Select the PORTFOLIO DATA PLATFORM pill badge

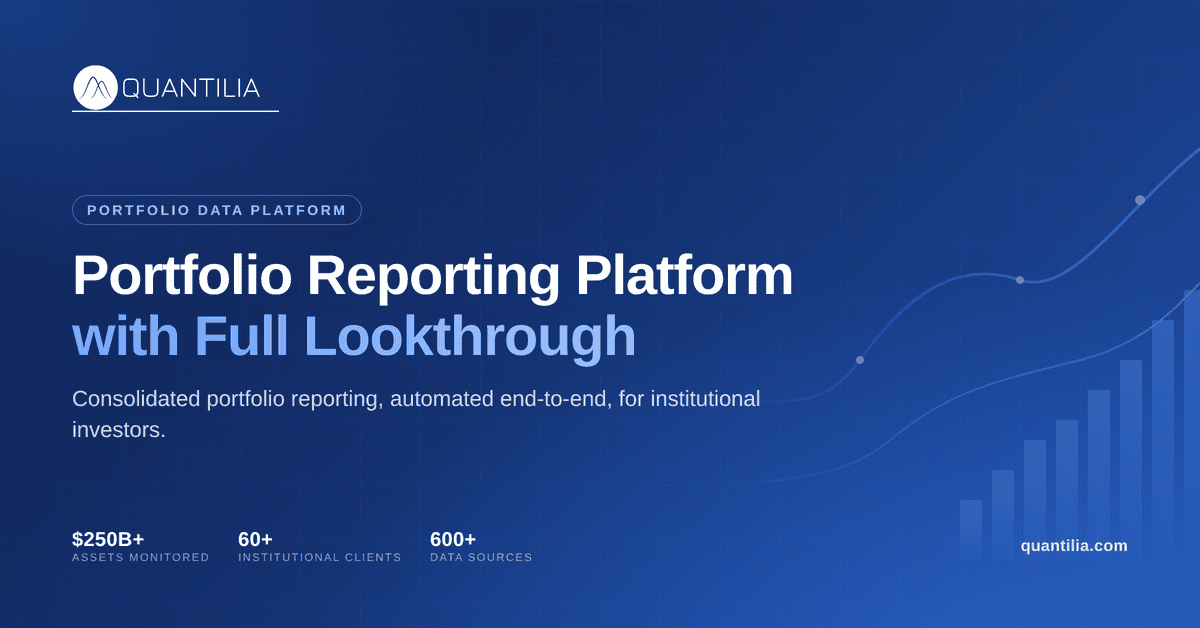tap(217, 210)
